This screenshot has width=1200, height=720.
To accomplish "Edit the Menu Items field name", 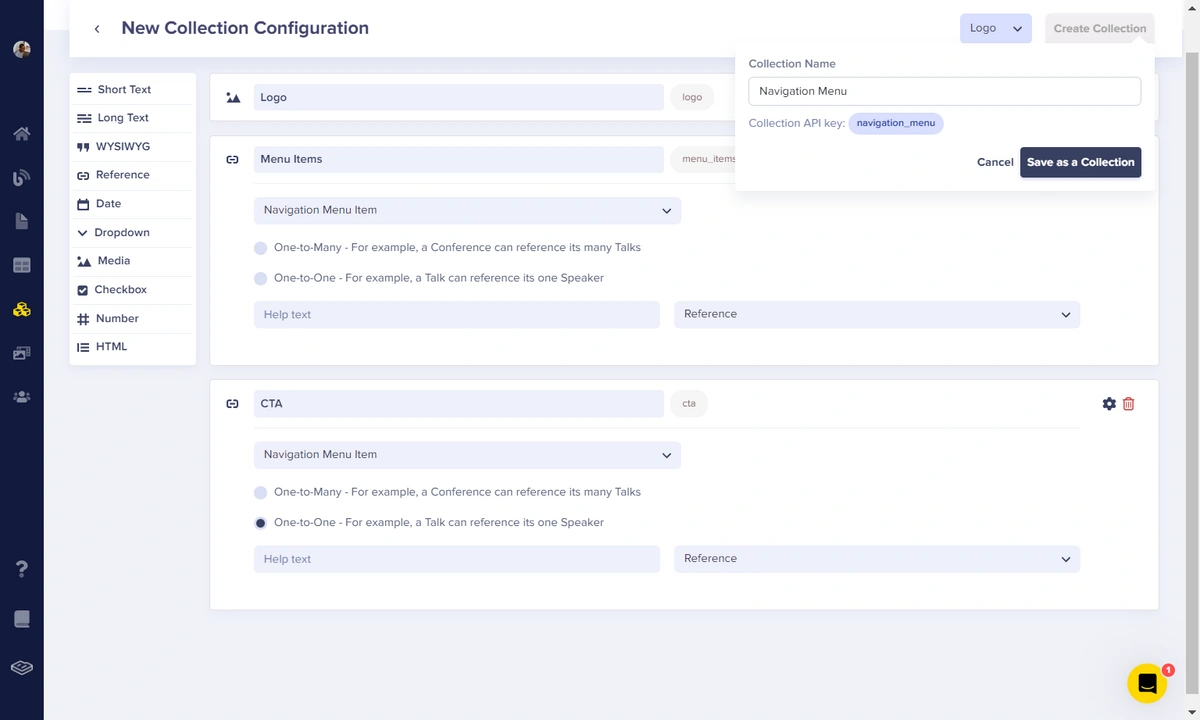I will (x=458, y=159).
